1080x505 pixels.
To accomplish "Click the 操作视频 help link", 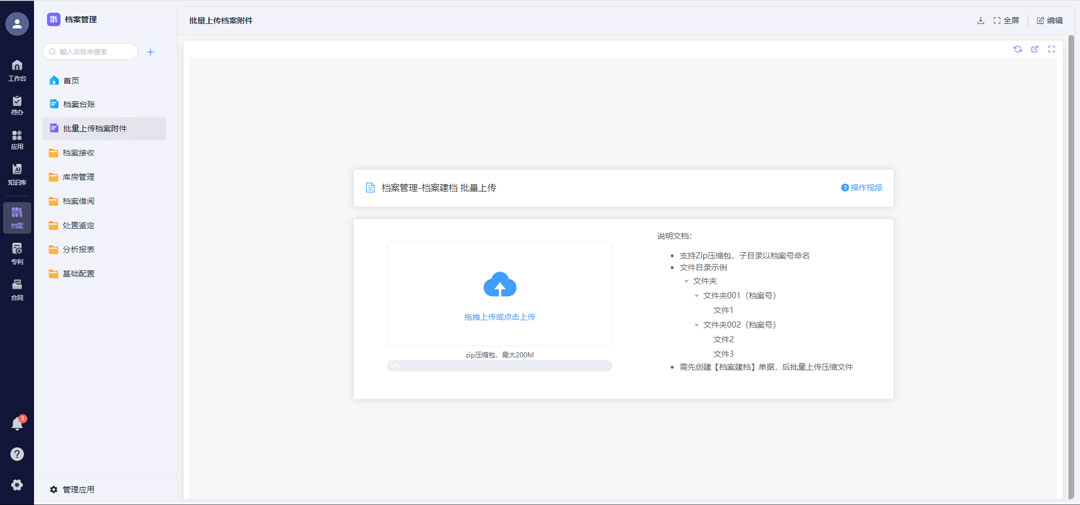I will 862,187.
